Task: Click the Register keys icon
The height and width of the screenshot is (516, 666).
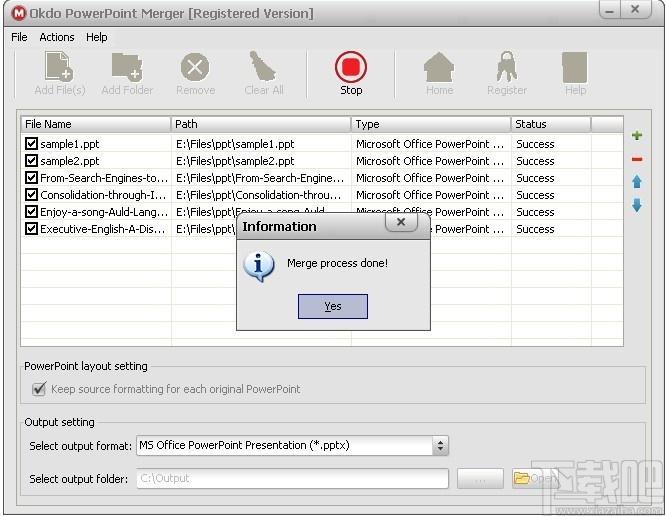Action: click(x=507, y=66)
